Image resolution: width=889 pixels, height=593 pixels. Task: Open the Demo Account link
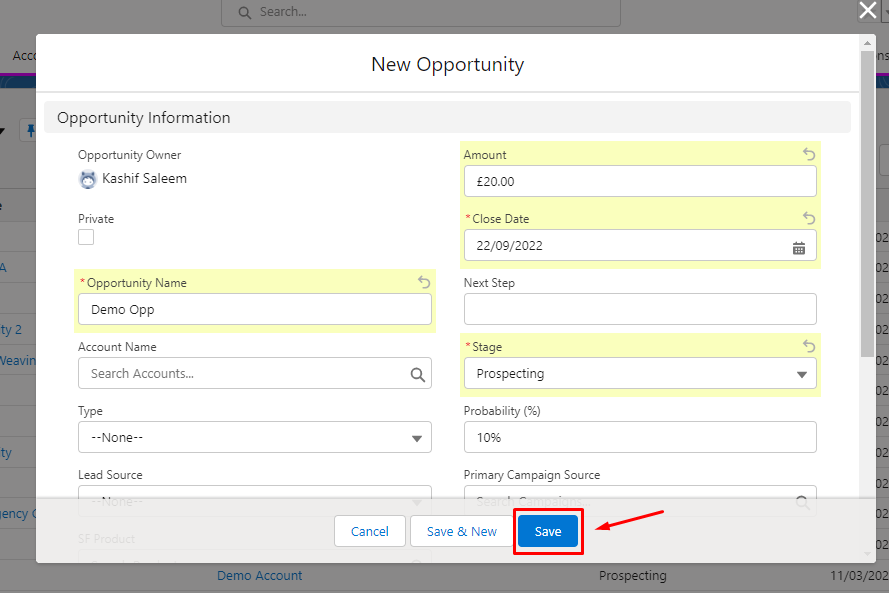click(259, 575)
